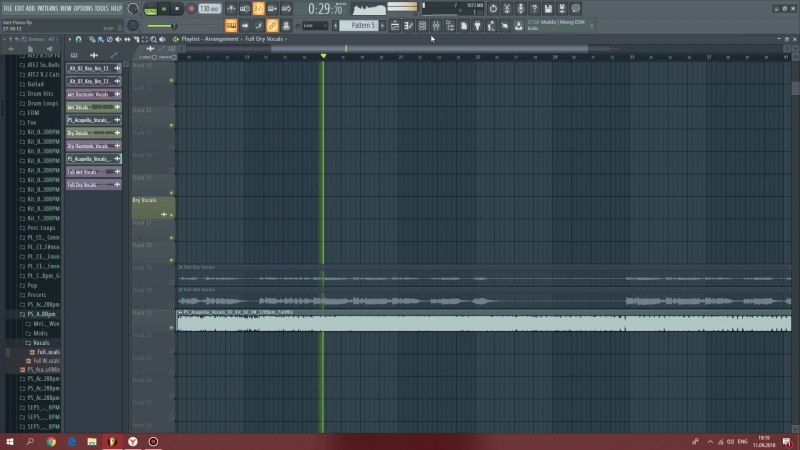This screenshot has width=800, height=450.
Task: Open the Line snap dropdown
Action: pyautogui.click(x=315, y=26)
